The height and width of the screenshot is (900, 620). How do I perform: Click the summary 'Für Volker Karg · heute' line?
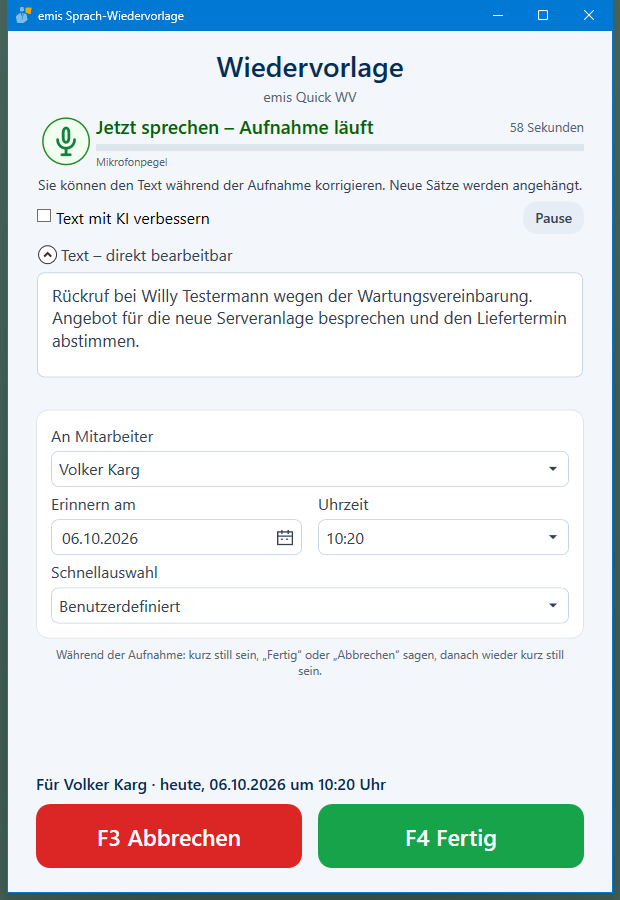[211, 785]
